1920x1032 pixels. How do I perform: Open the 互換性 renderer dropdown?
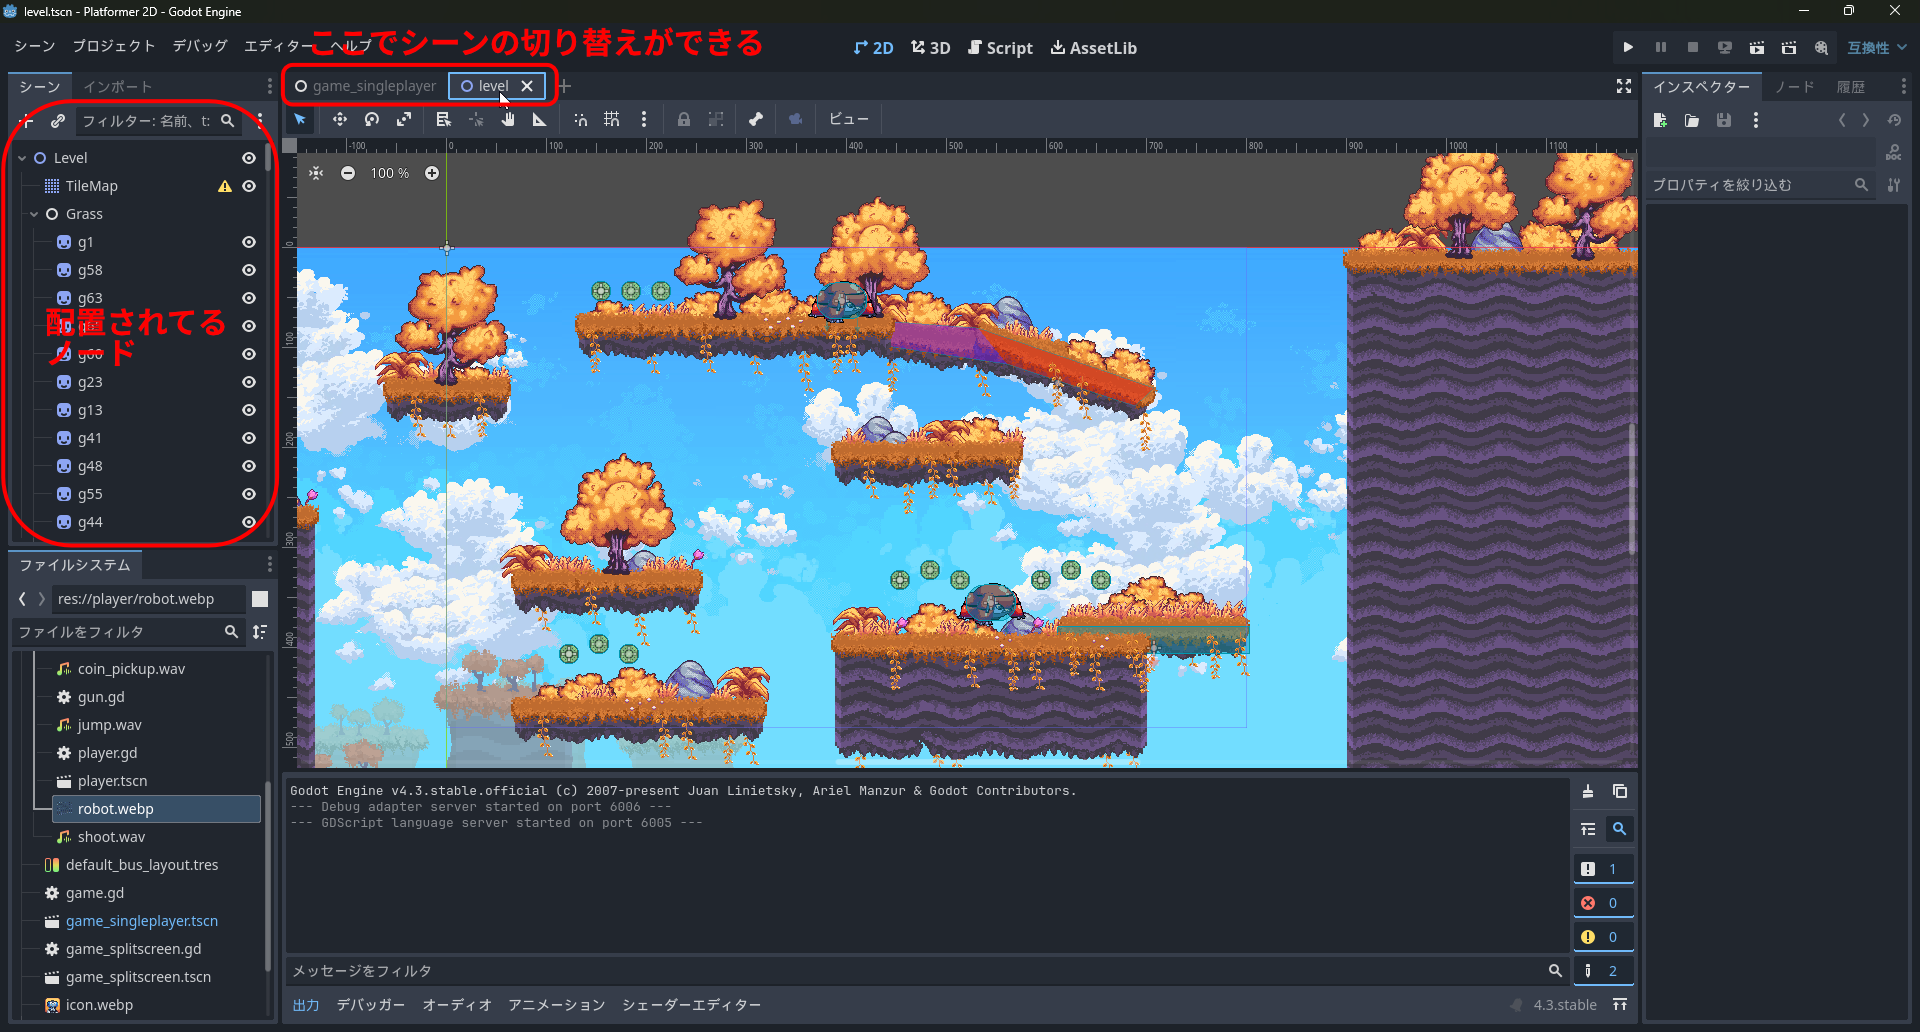point(1877,47)
